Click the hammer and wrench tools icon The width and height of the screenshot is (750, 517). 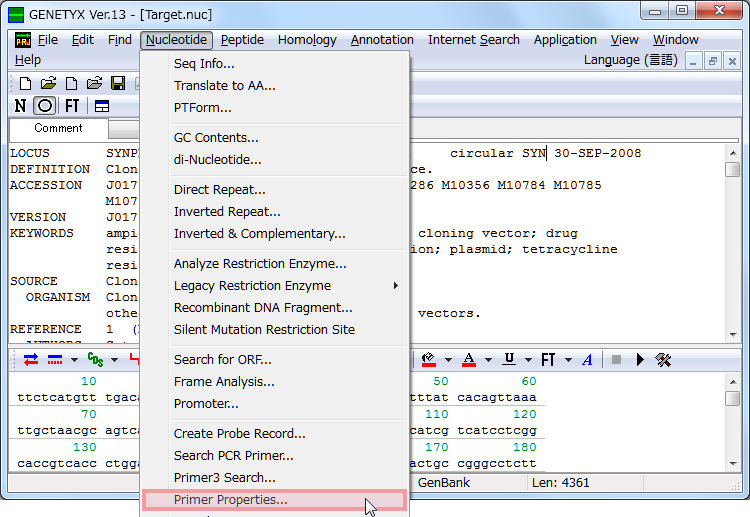(x=663, y=360)
